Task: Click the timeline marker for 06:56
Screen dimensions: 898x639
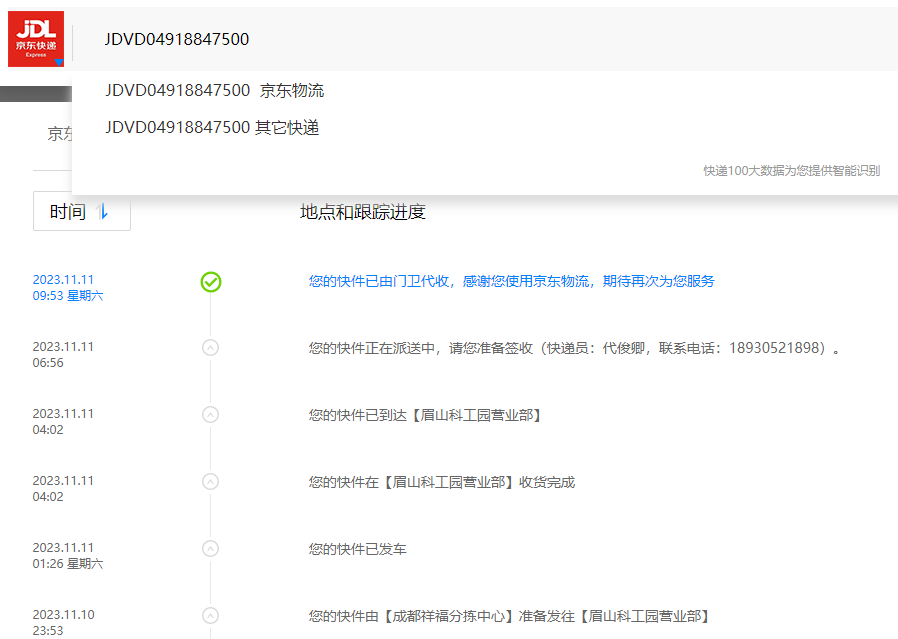Action: pyautogui.click(x=211, y=348)
